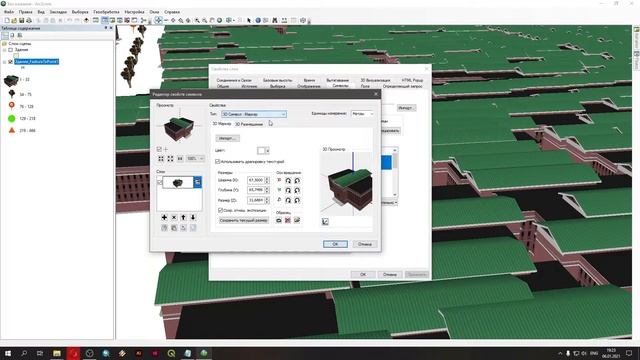Click the width X stepper arrows
640x360 pixels.
click(x=267, y=180)
